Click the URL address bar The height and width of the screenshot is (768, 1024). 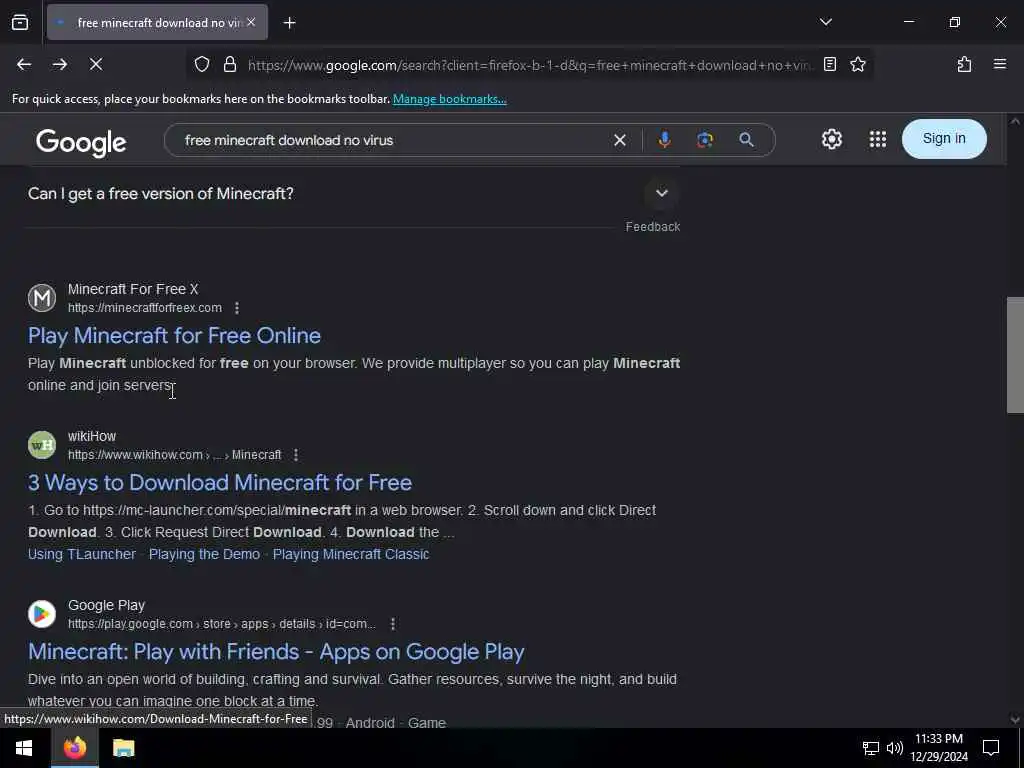click(x=530, y=65)
